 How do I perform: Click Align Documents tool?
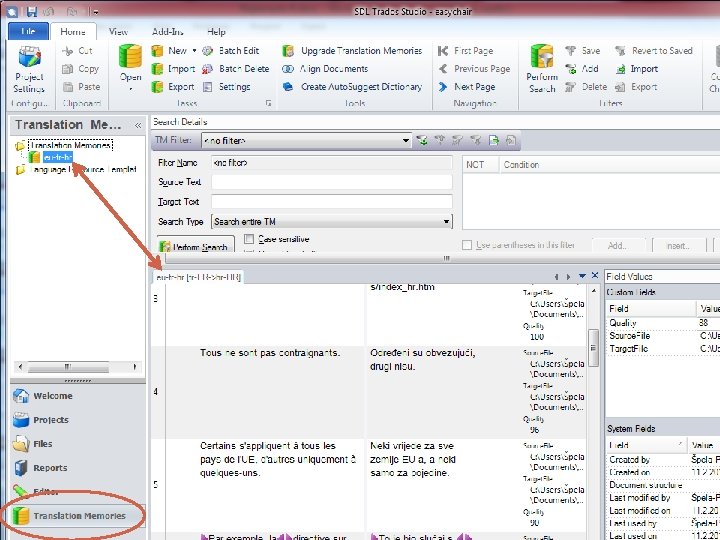pos(326,69)
